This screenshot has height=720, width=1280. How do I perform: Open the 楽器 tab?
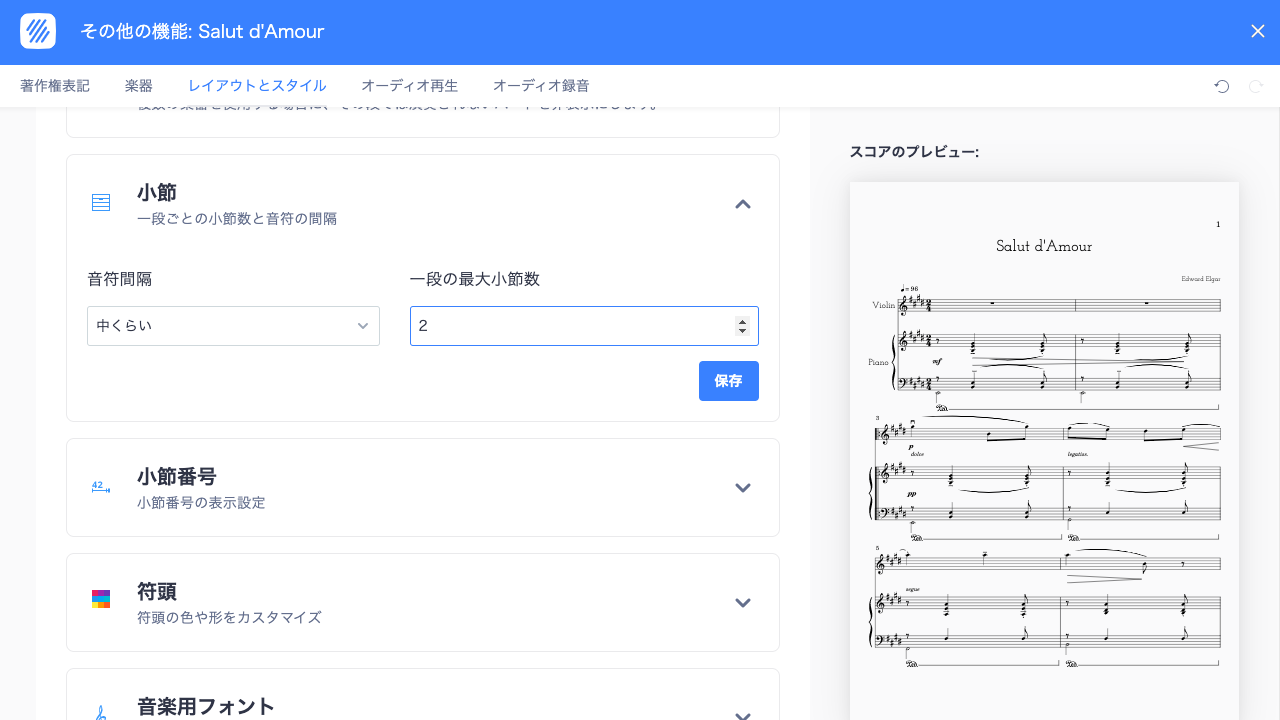(x=138, y=86)
